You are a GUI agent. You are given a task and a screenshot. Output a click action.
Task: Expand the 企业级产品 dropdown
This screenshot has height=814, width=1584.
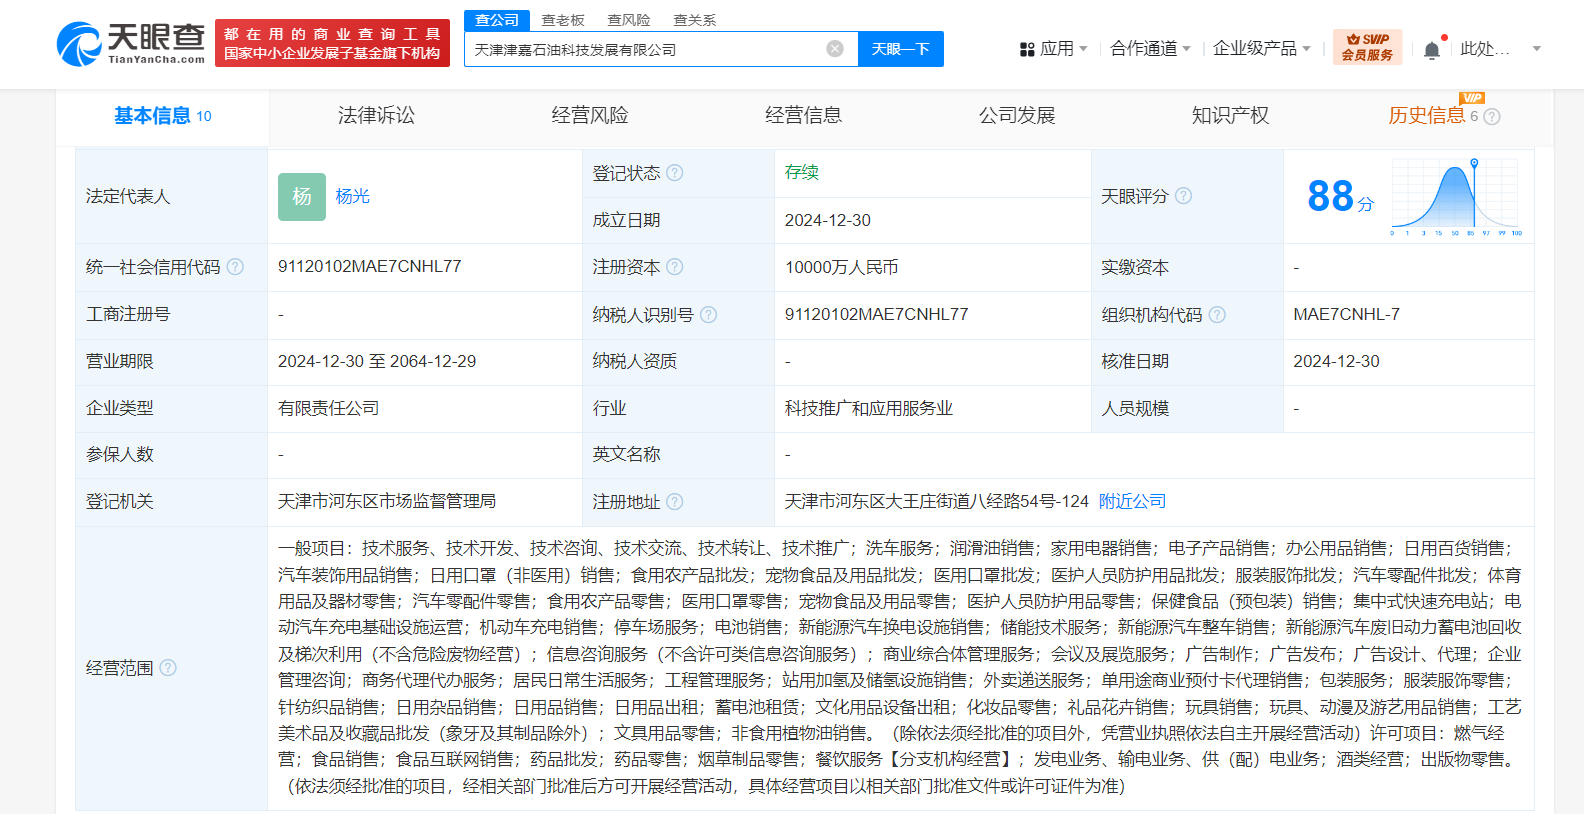pos(1261,49)
